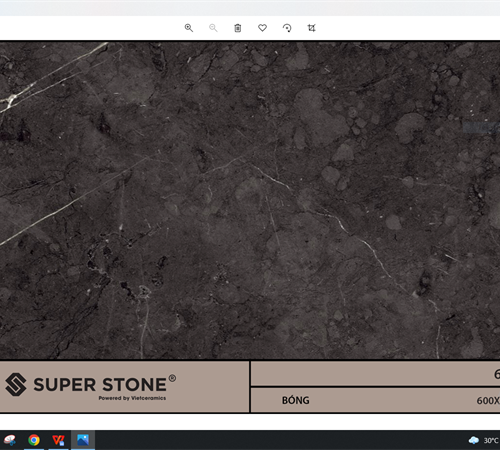Zoom out of the photo
The width and height of the screenshot is (500, 450).
click(x=213, y=28)
